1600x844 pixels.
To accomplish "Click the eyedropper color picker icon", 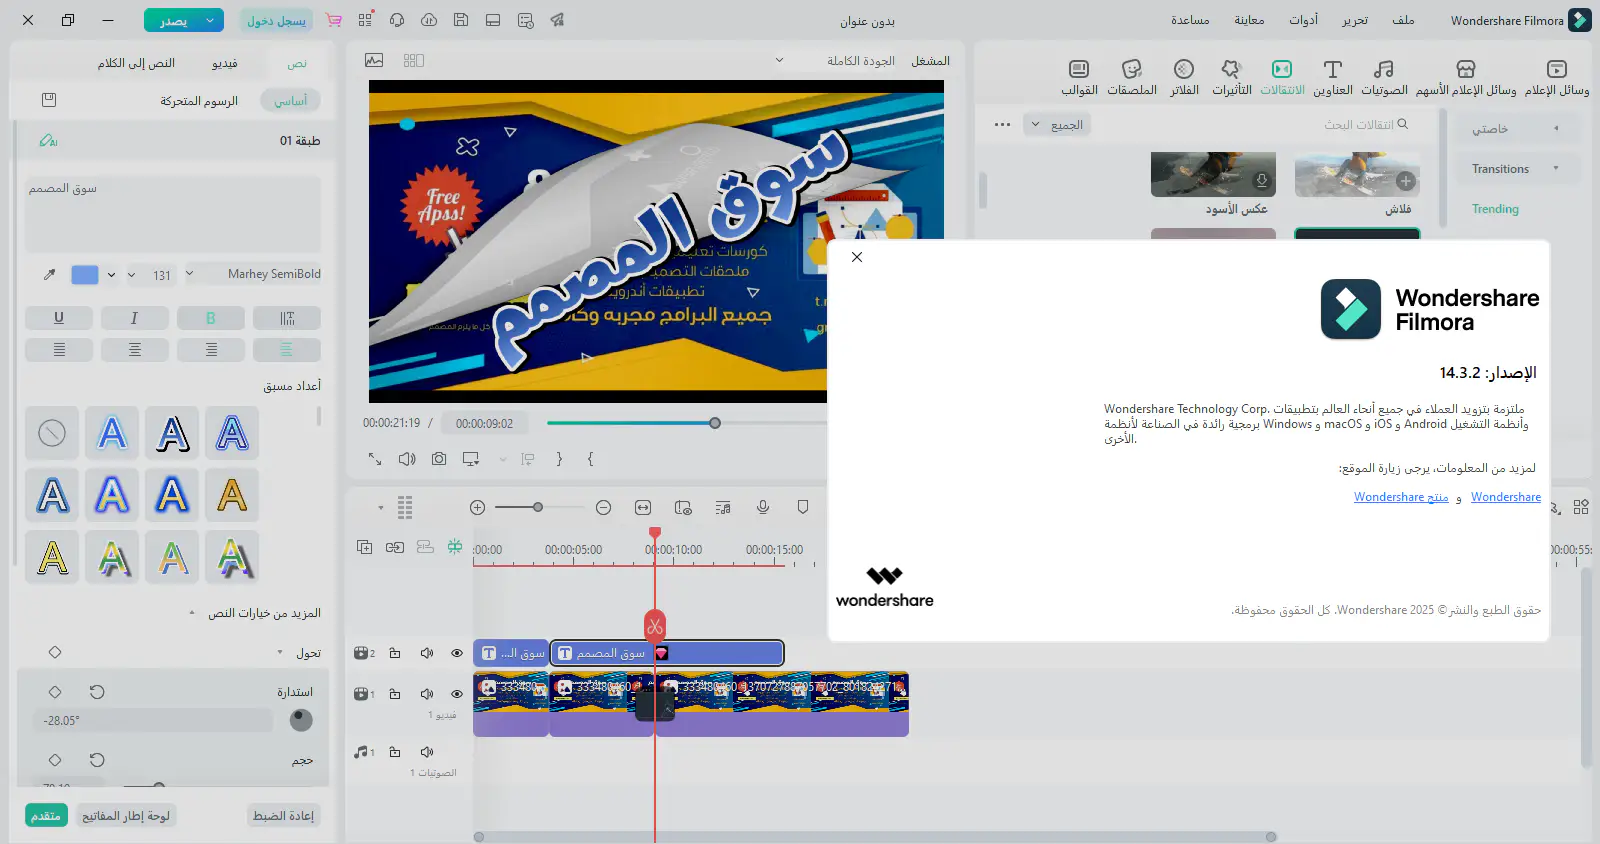I will pos(49,274).
